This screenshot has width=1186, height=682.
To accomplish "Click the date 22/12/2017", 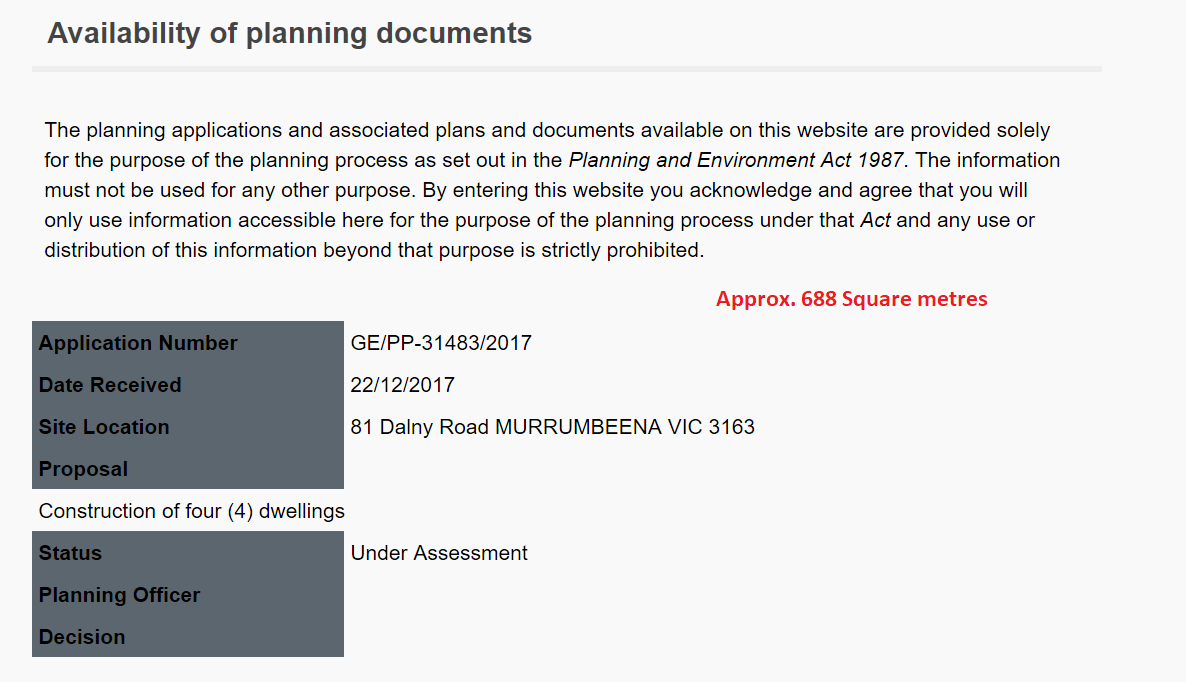I will tap(402, 385).
